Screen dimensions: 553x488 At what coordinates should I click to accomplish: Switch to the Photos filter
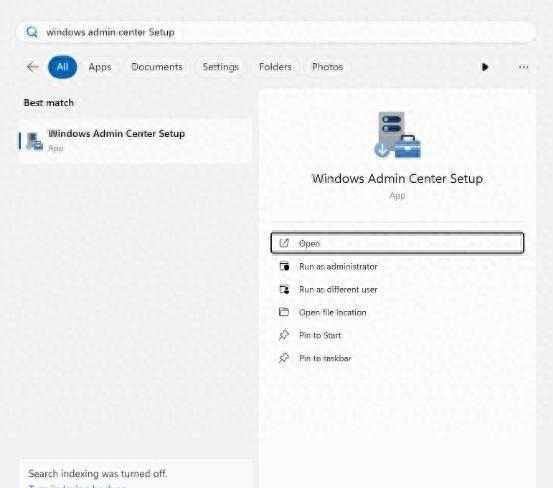327,67
